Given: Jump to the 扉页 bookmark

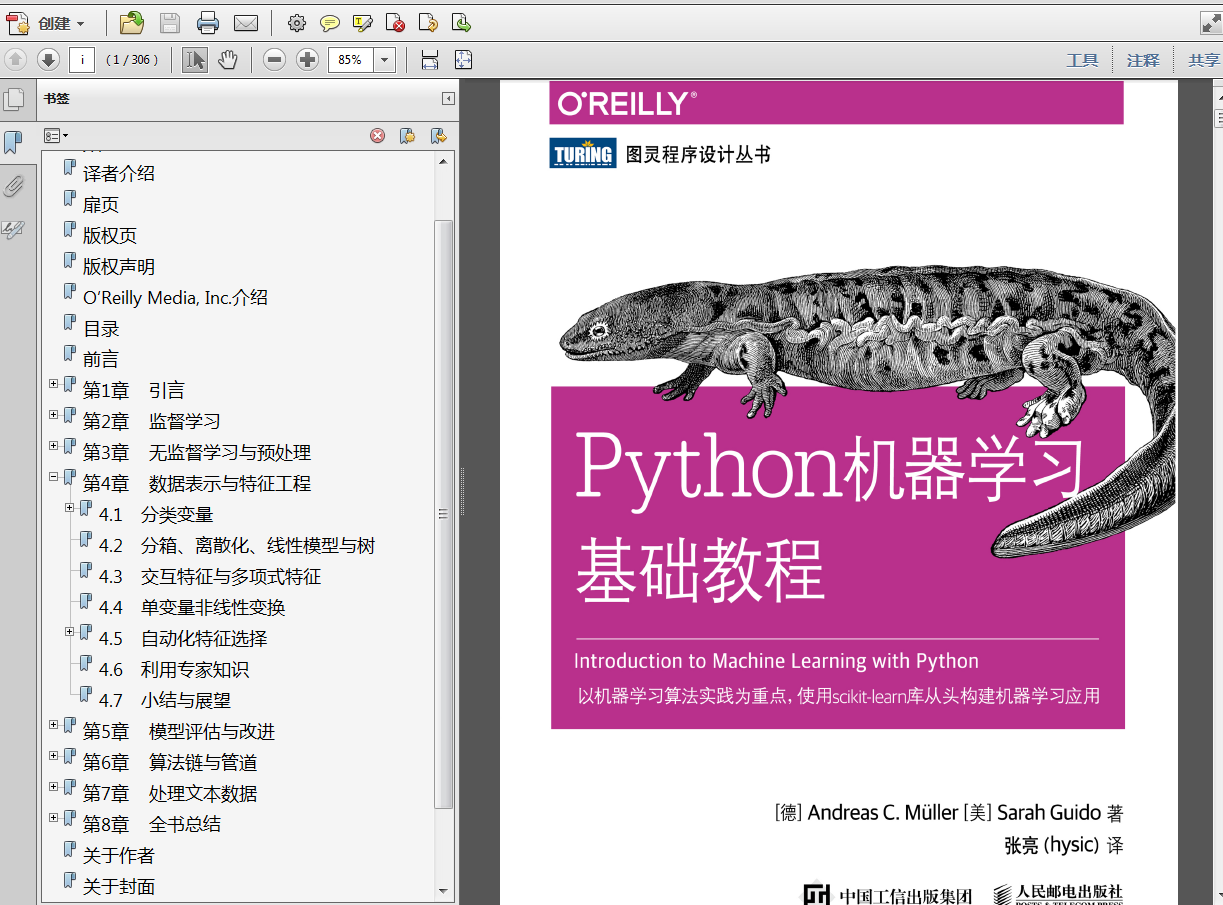Looking at the screenshot, I should (x=101, y=204).
